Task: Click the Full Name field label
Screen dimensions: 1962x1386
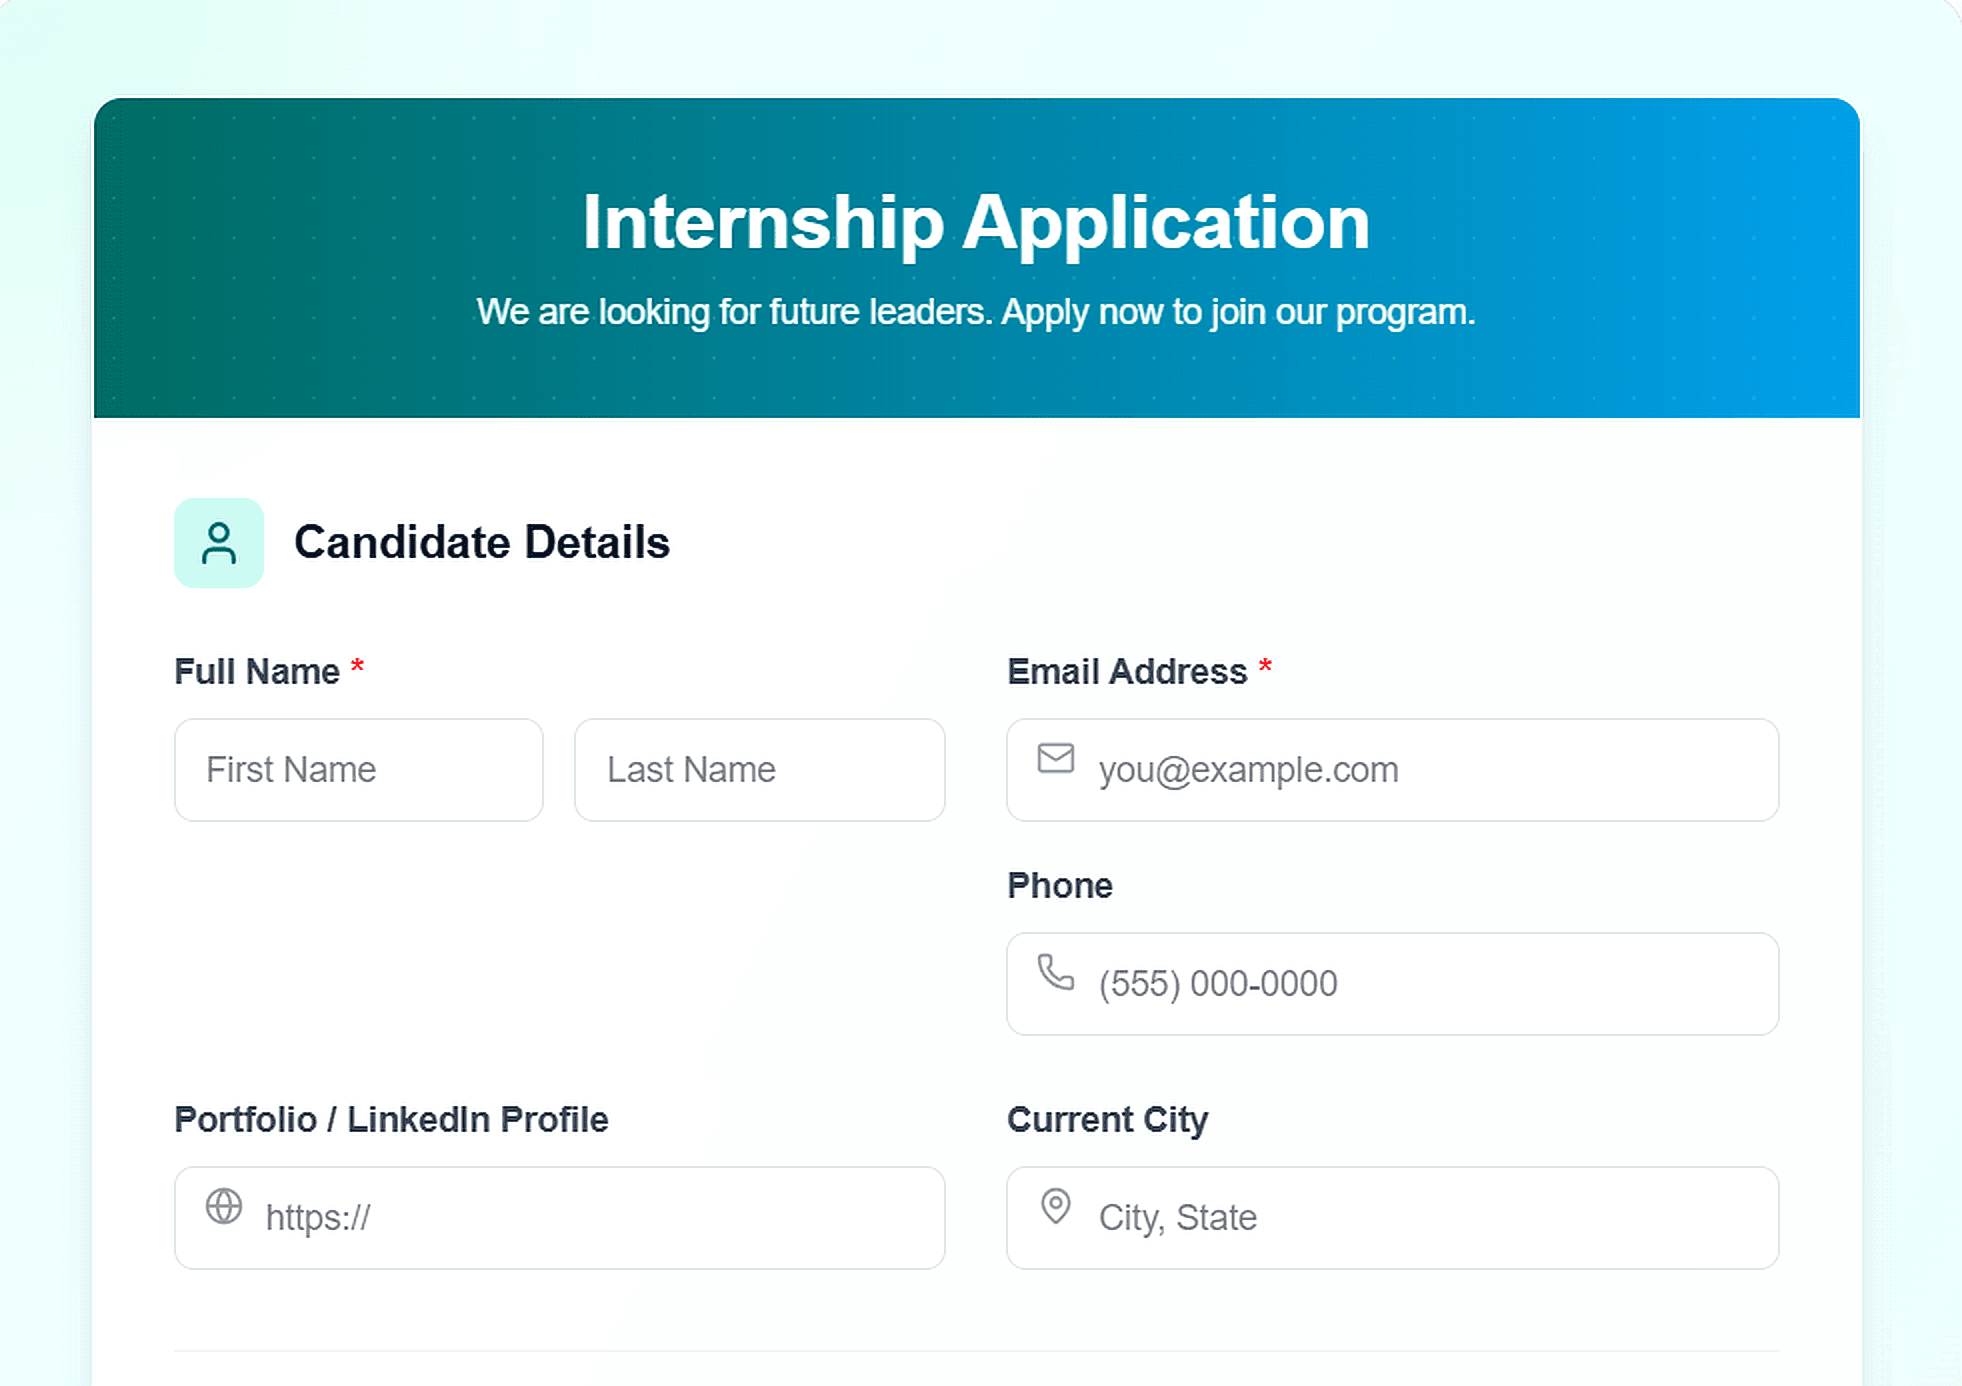Action: pyautogui.click(x=257, y=671)
